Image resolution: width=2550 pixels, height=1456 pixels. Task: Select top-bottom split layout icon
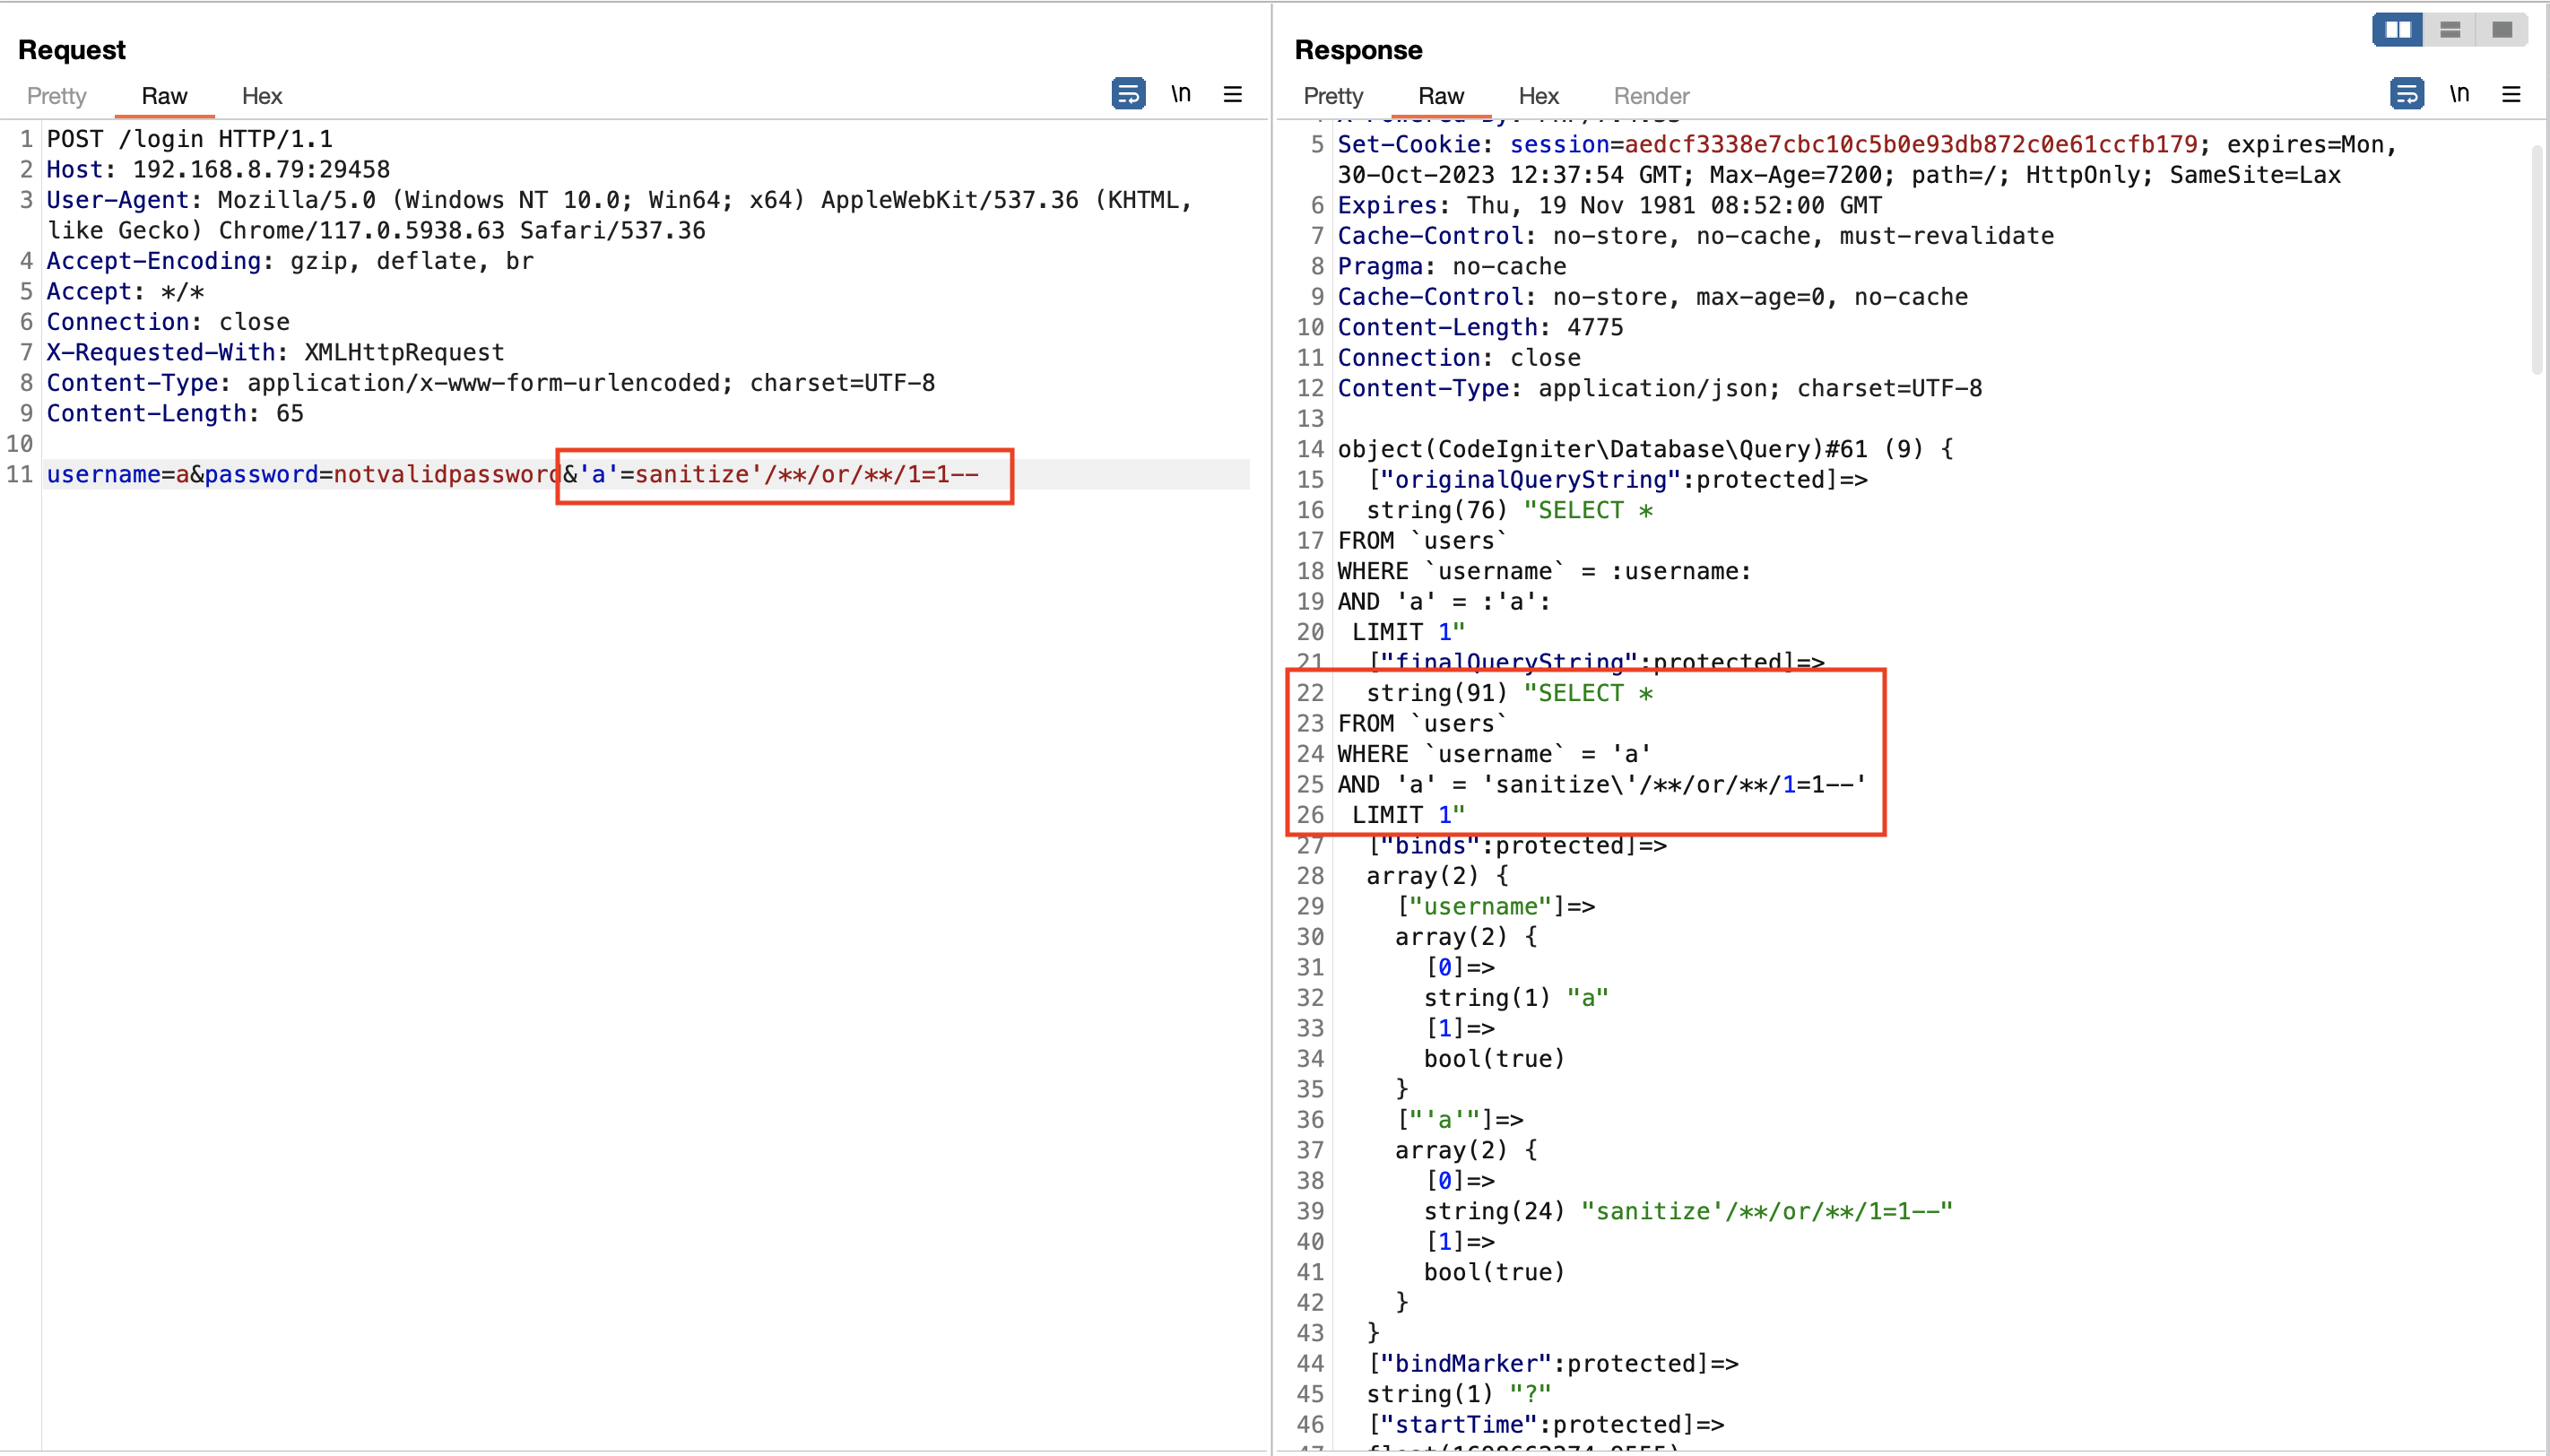(x=2450, y=30)
